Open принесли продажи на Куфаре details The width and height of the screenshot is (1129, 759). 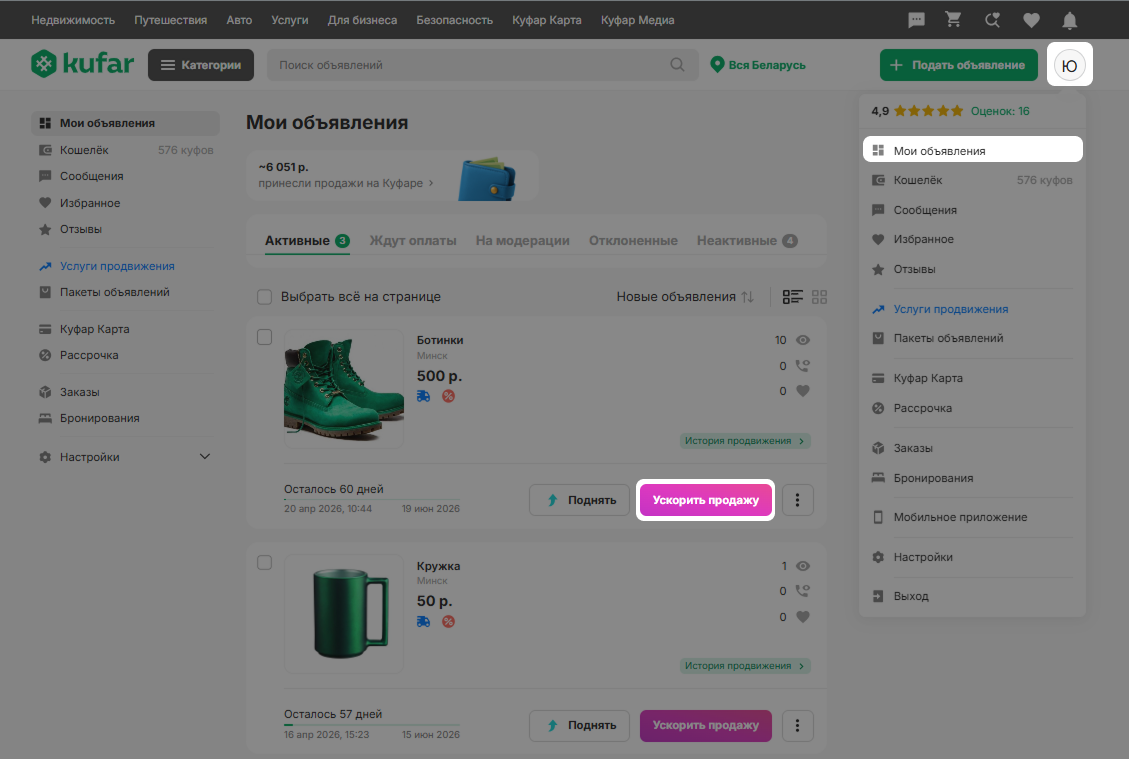click(346, 183)
